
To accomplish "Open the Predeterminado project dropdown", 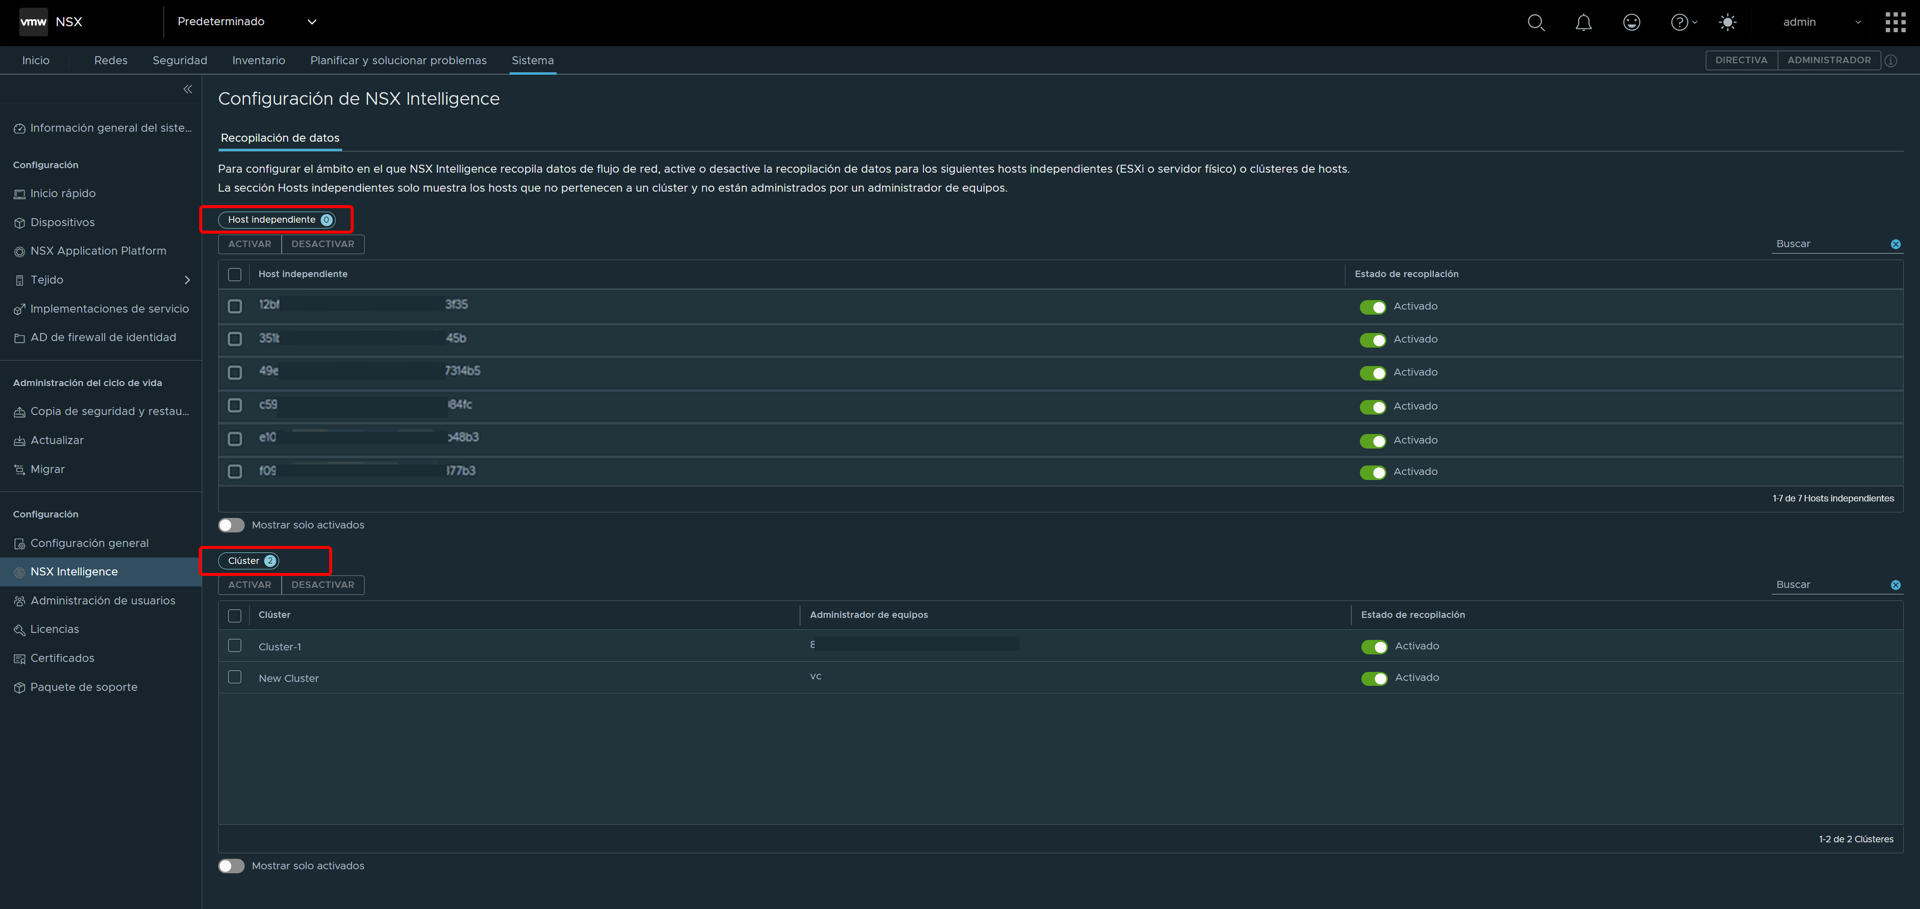I will [x=247, y=22].
